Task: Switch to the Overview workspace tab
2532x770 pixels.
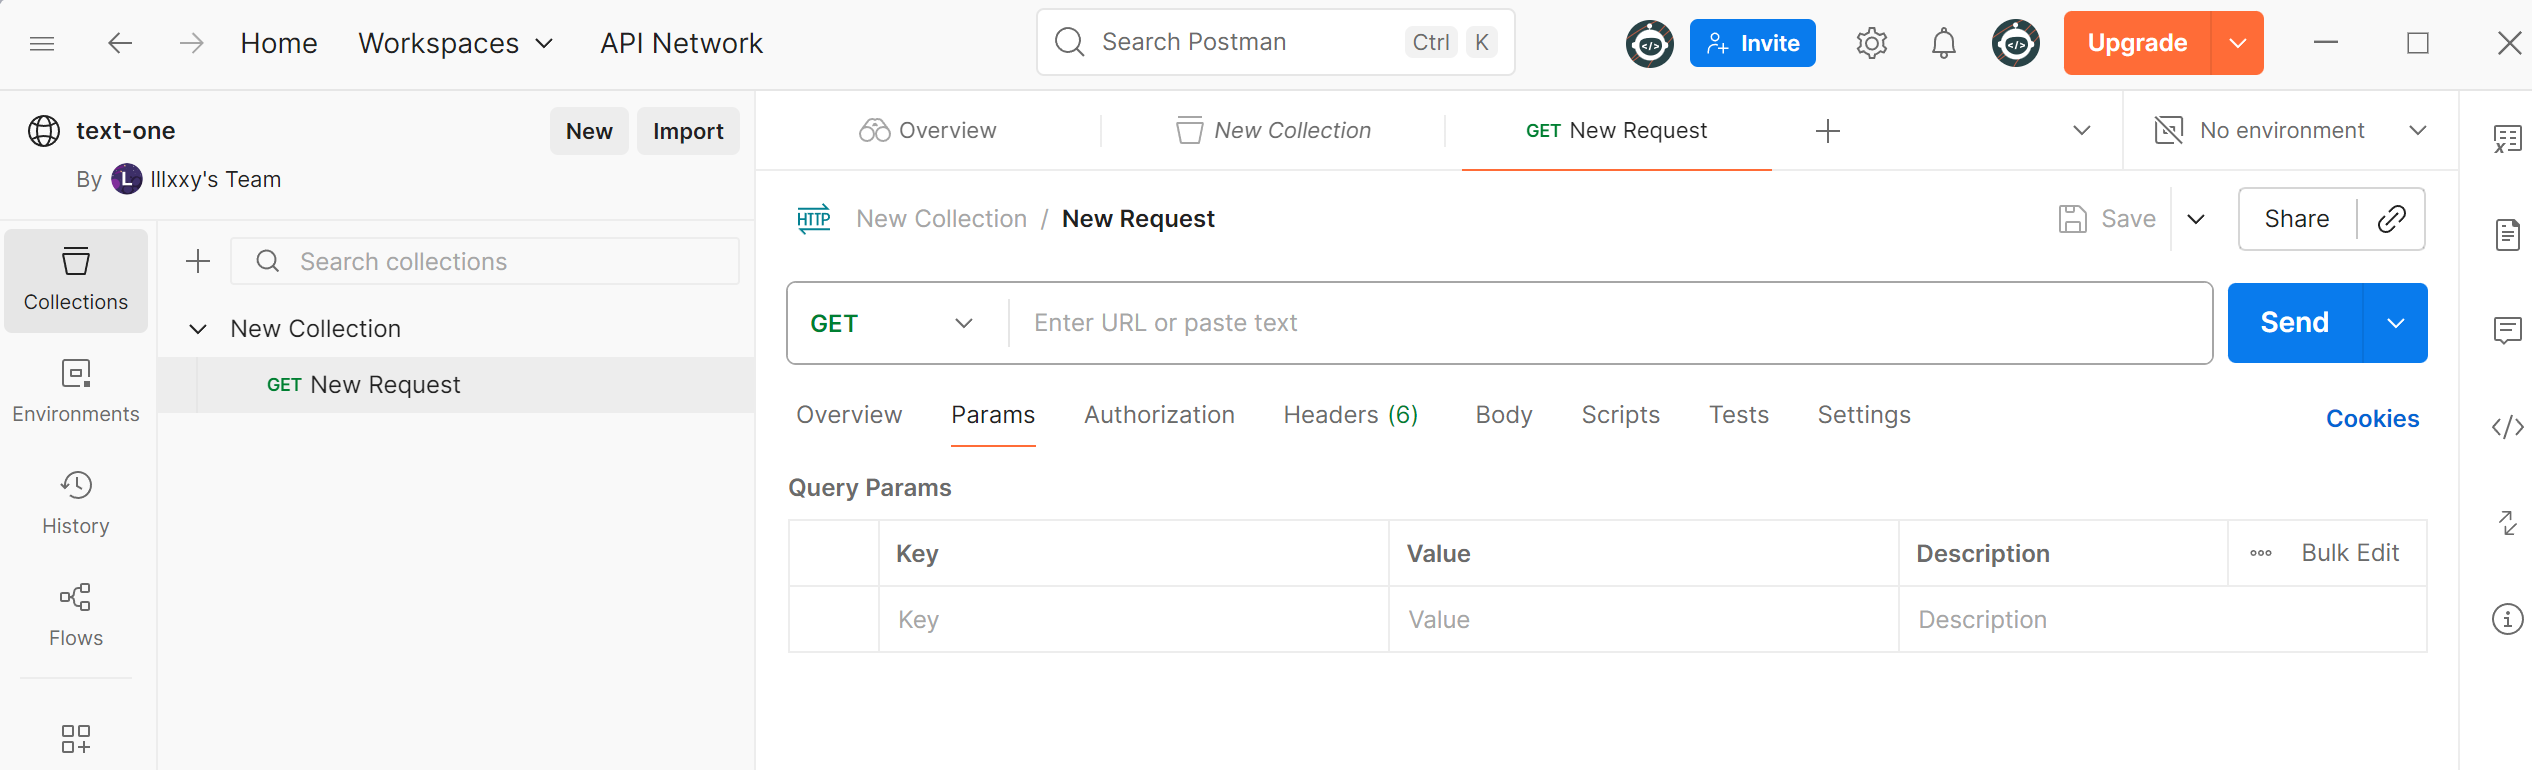Action: pyautogui.click(x=928, y=131)
